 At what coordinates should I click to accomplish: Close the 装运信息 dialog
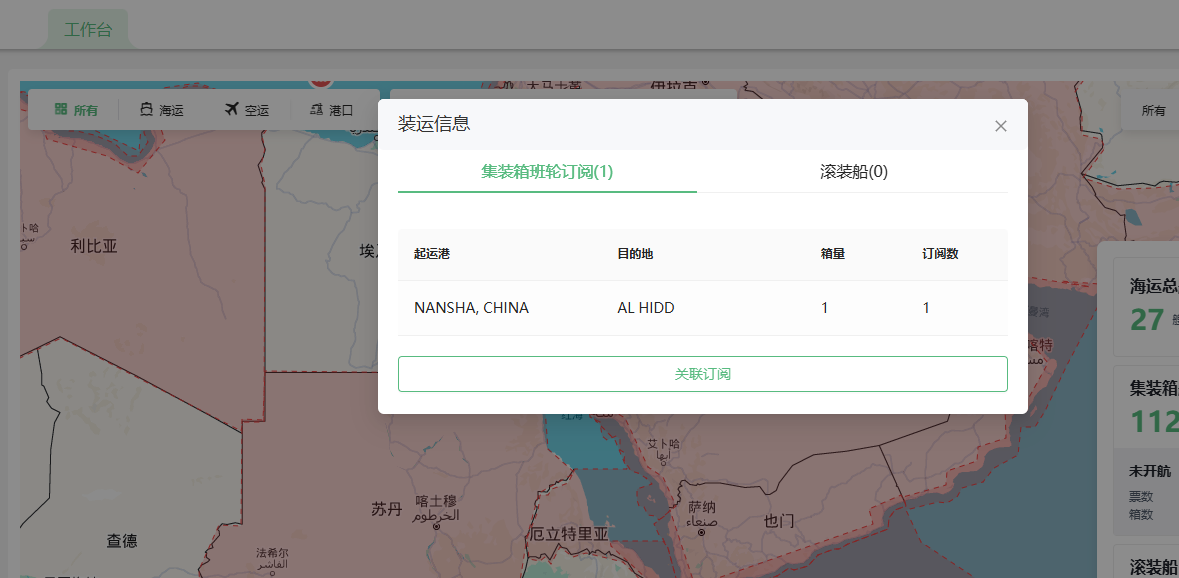(x=1000, y=126)
